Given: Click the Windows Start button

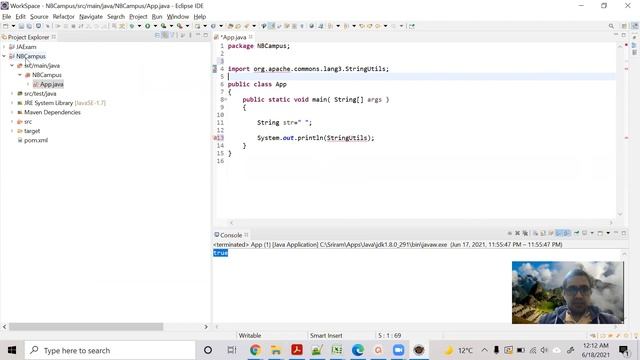Looking at the screenshot, I should pyautogui.click(x=12, y=350).
